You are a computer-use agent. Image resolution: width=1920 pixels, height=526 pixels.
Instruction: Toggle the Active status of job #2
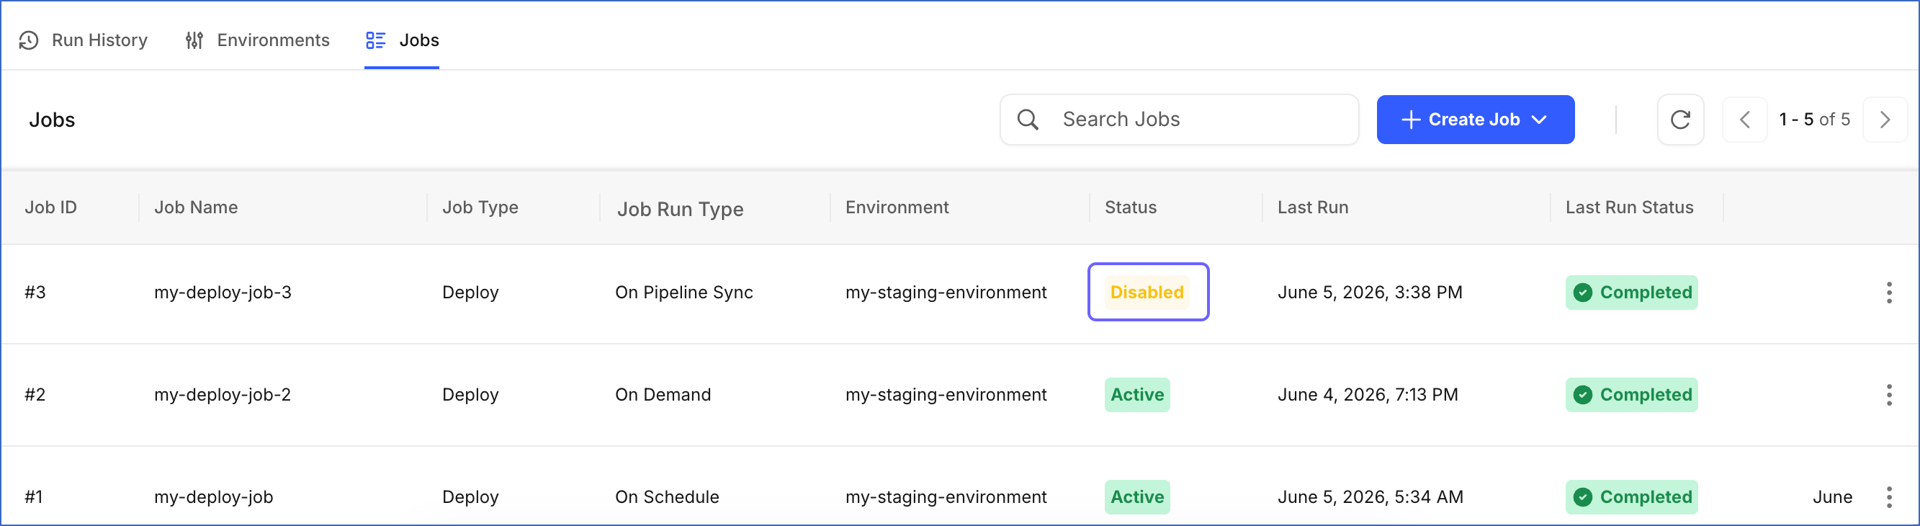(x=1137, y=395)
